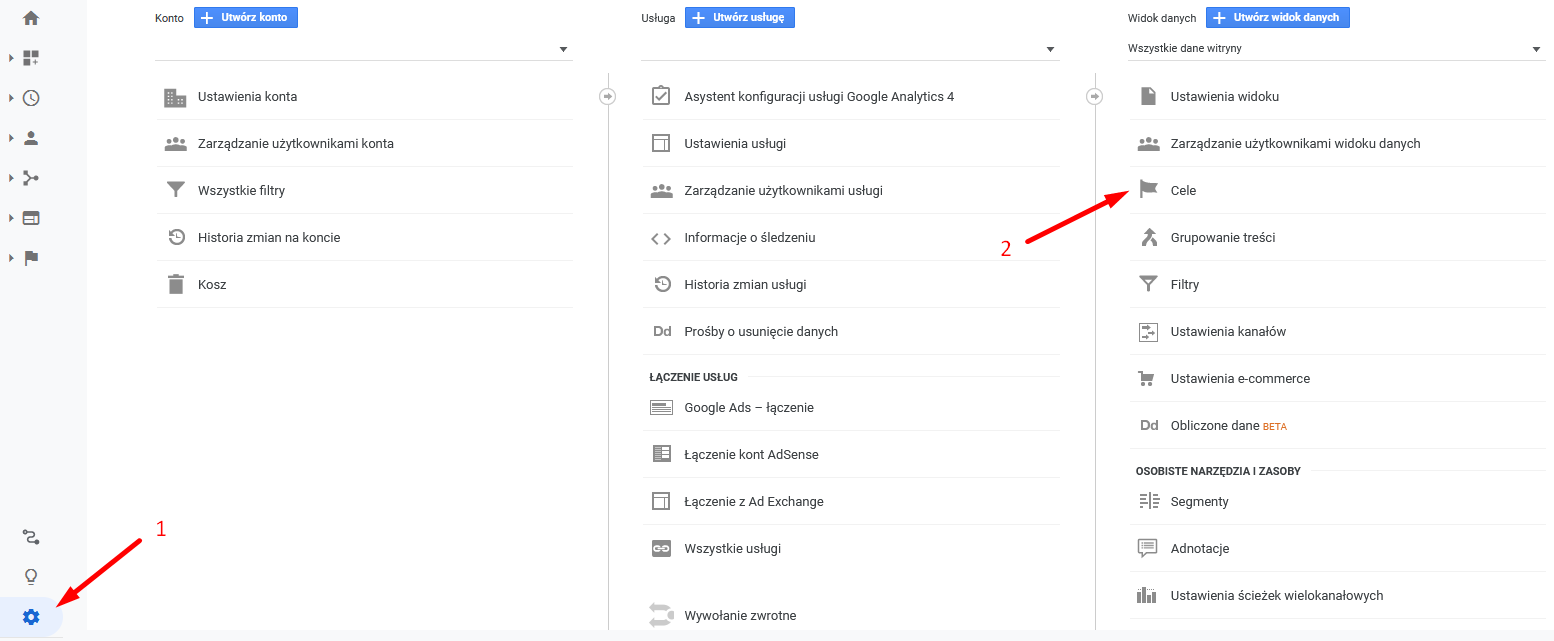This screenshot has width=1554, height=641.
Task: Click the bar chart icon beside Ustawienia ścieżek wielokanałowych
Action: pos(1148,595)
